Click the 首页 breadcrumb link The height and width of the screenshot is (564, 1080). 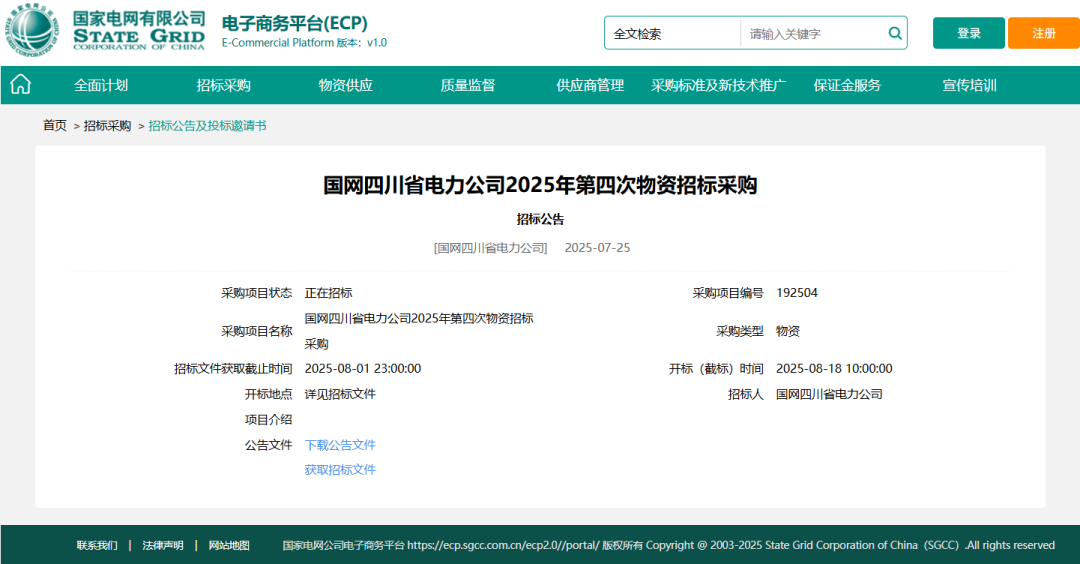[54, 125]
